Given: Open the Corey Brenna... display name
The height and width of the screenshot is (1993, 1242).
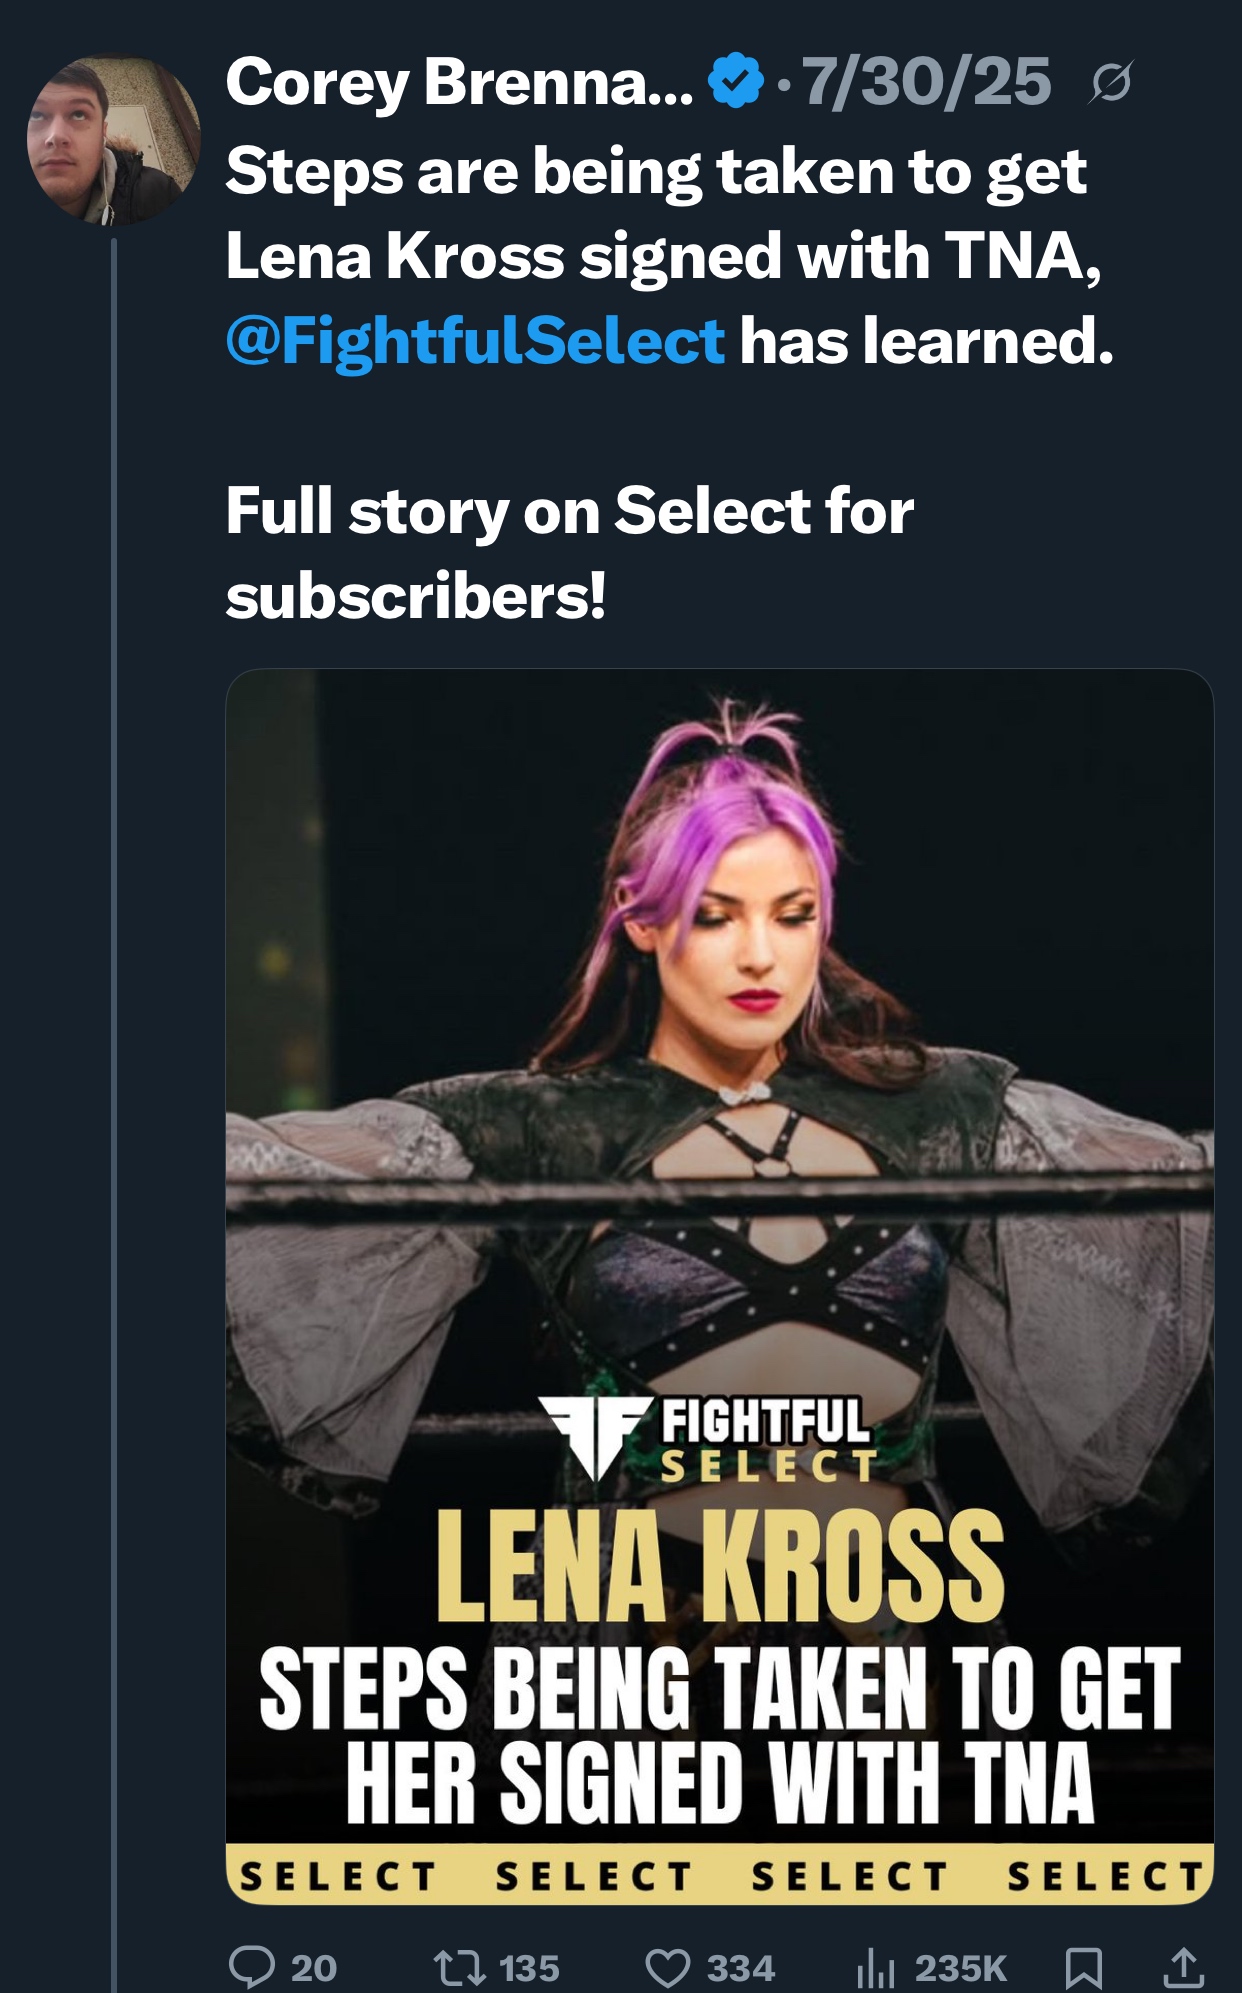Looking at the screenshot, I should [x=458, y=82].
